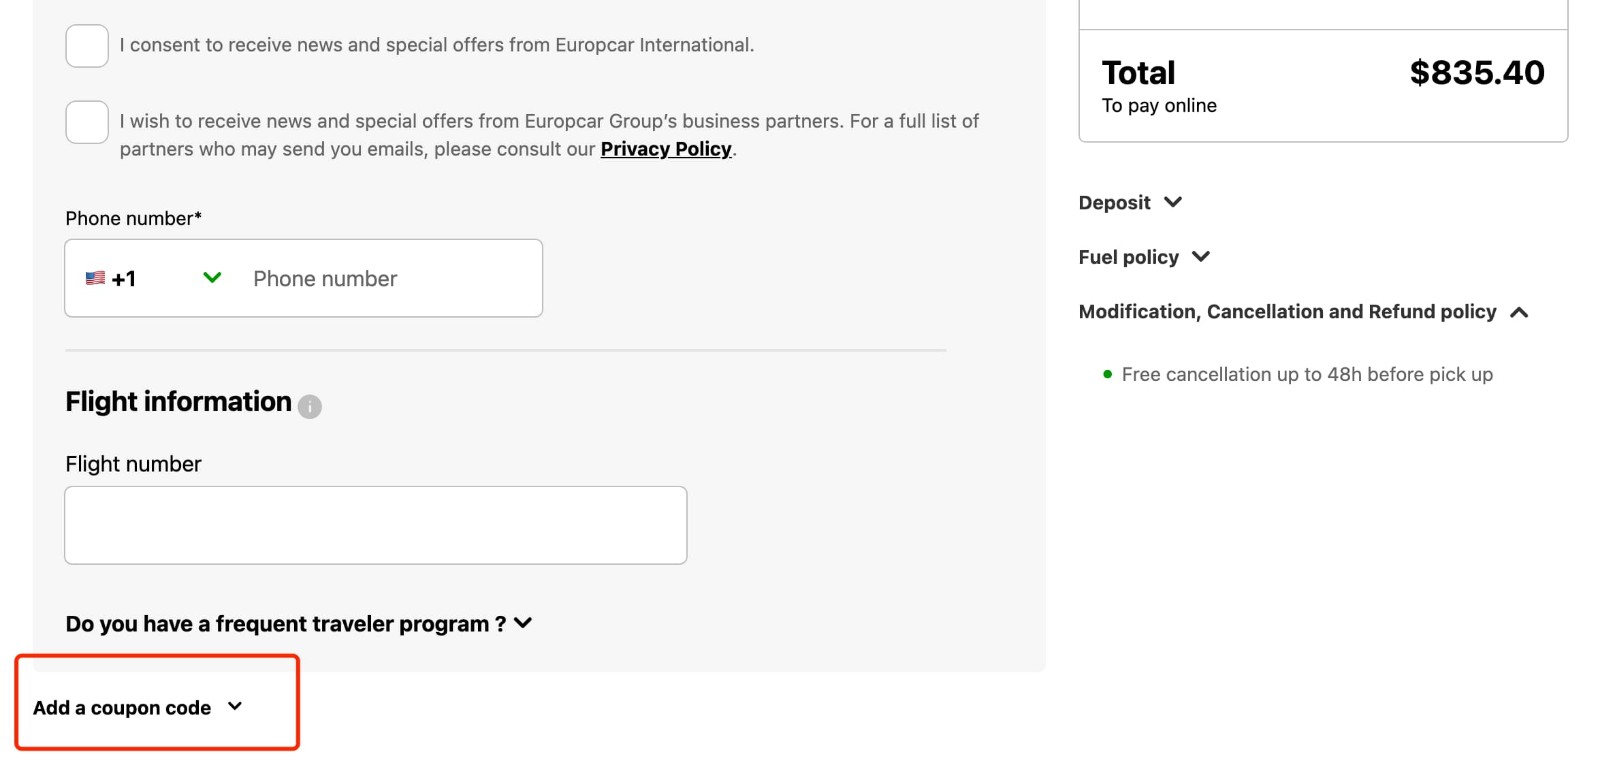
Task: Collapse the Modification, Cancellation and Refund policy
Action: 1519,311
